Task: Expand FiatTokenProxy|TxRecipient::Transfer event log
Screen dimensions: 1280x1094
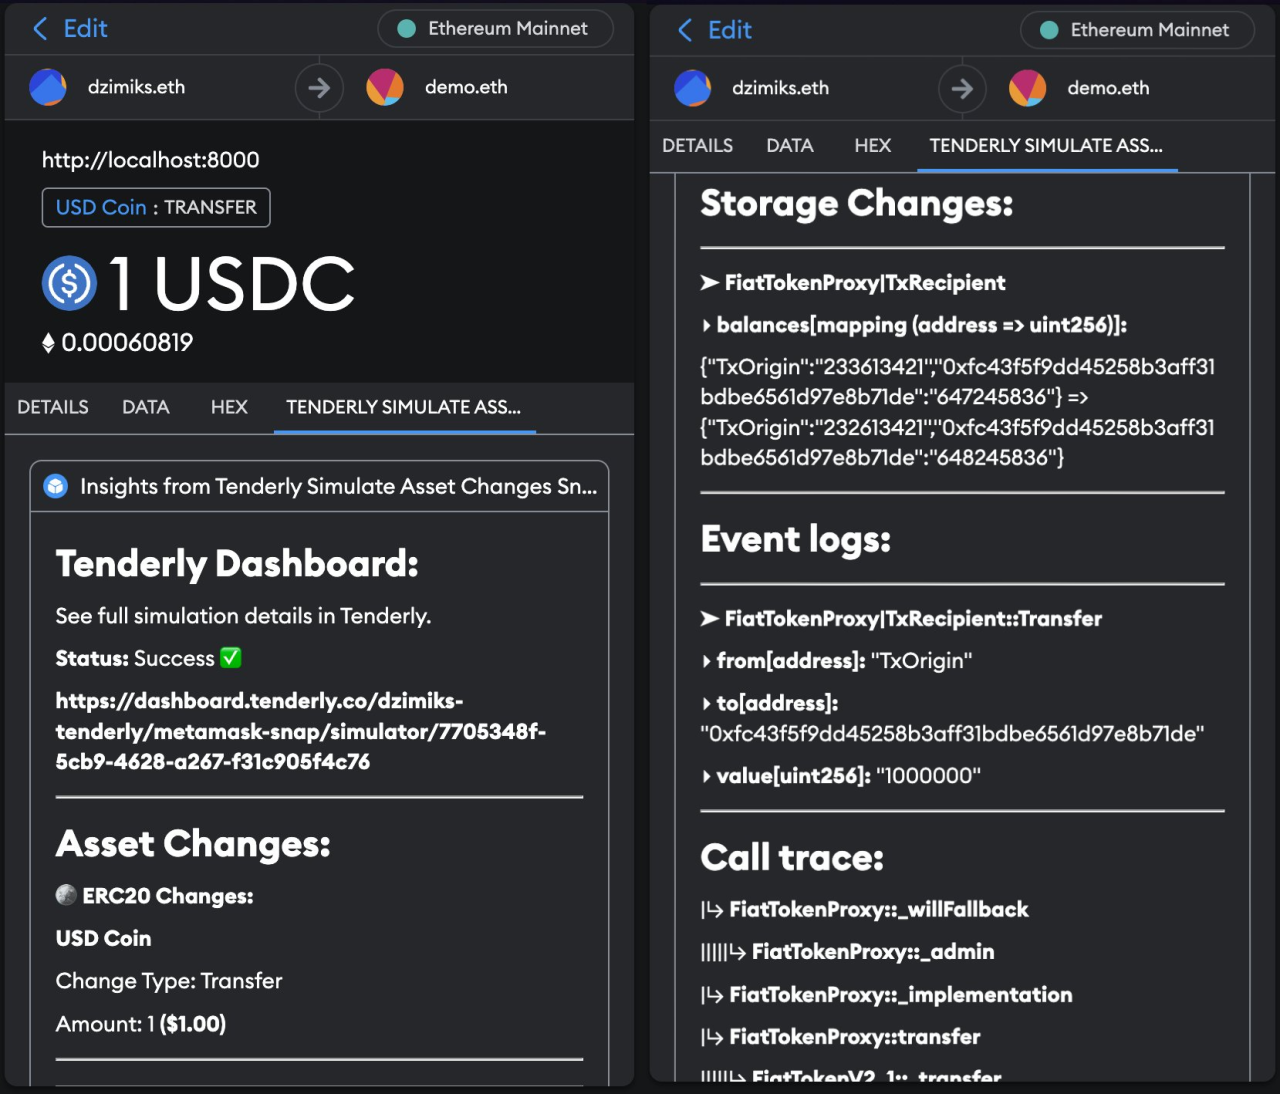Action: click(901, 619)
